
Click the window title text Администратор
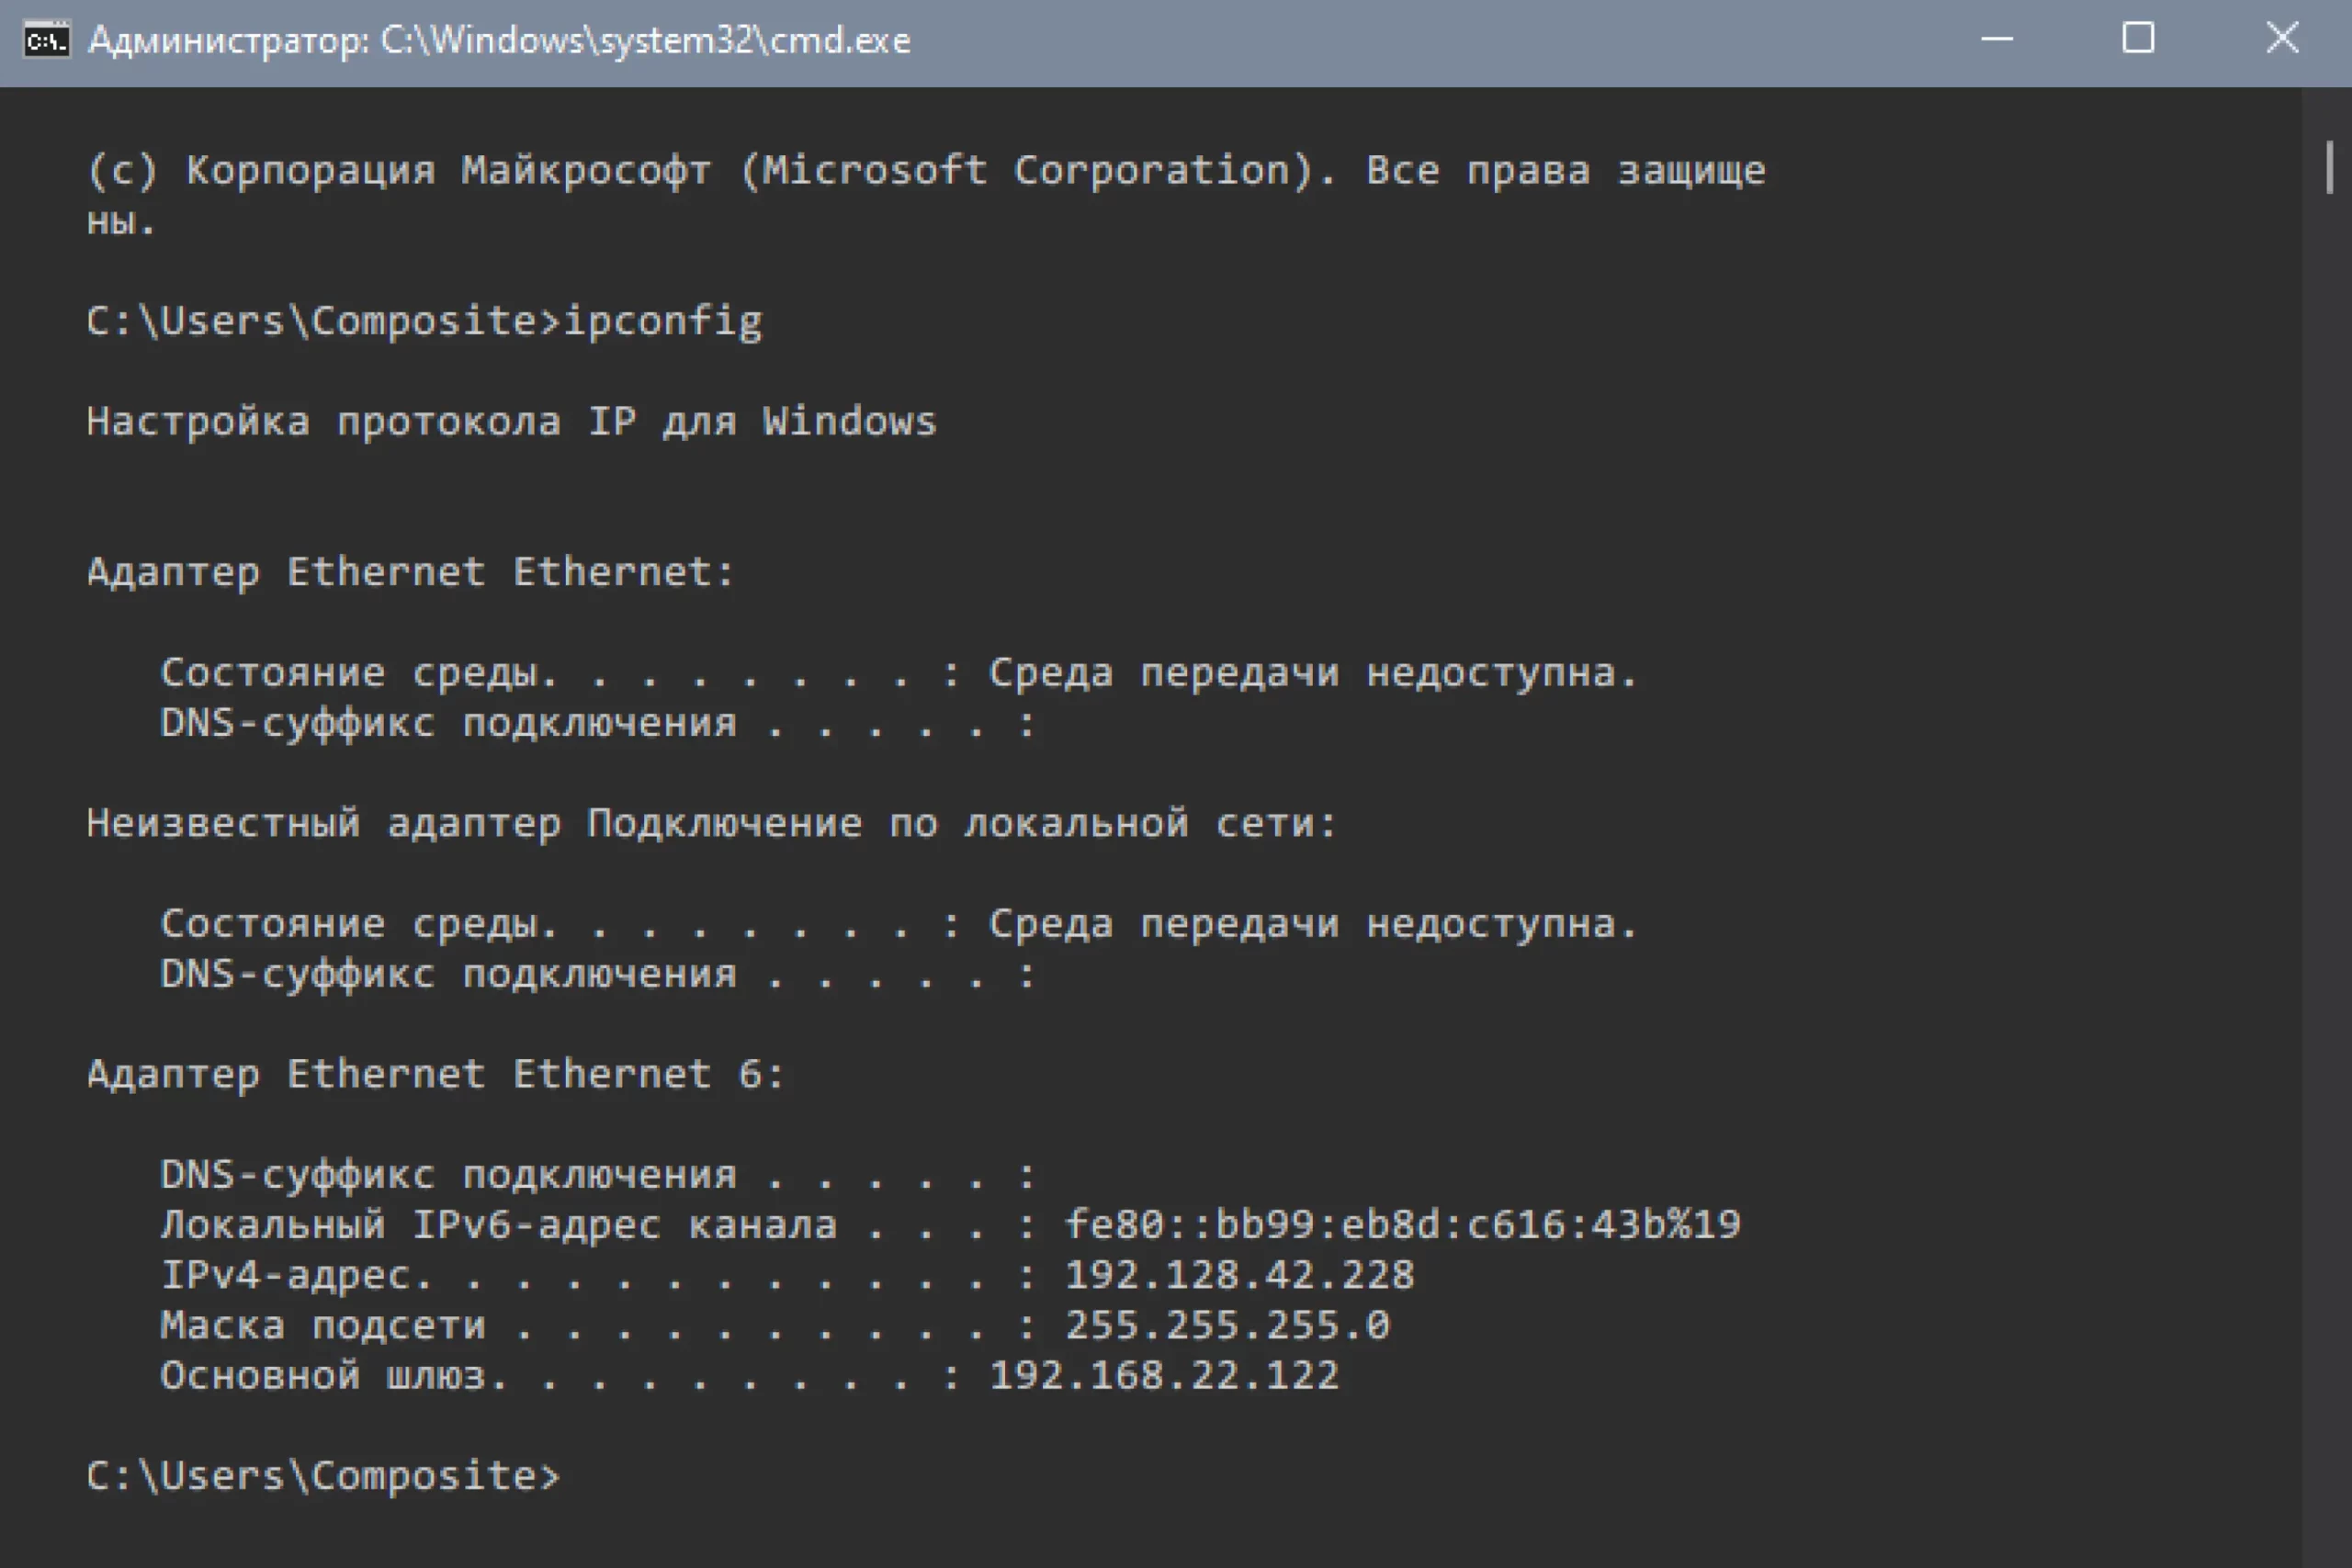228,41
